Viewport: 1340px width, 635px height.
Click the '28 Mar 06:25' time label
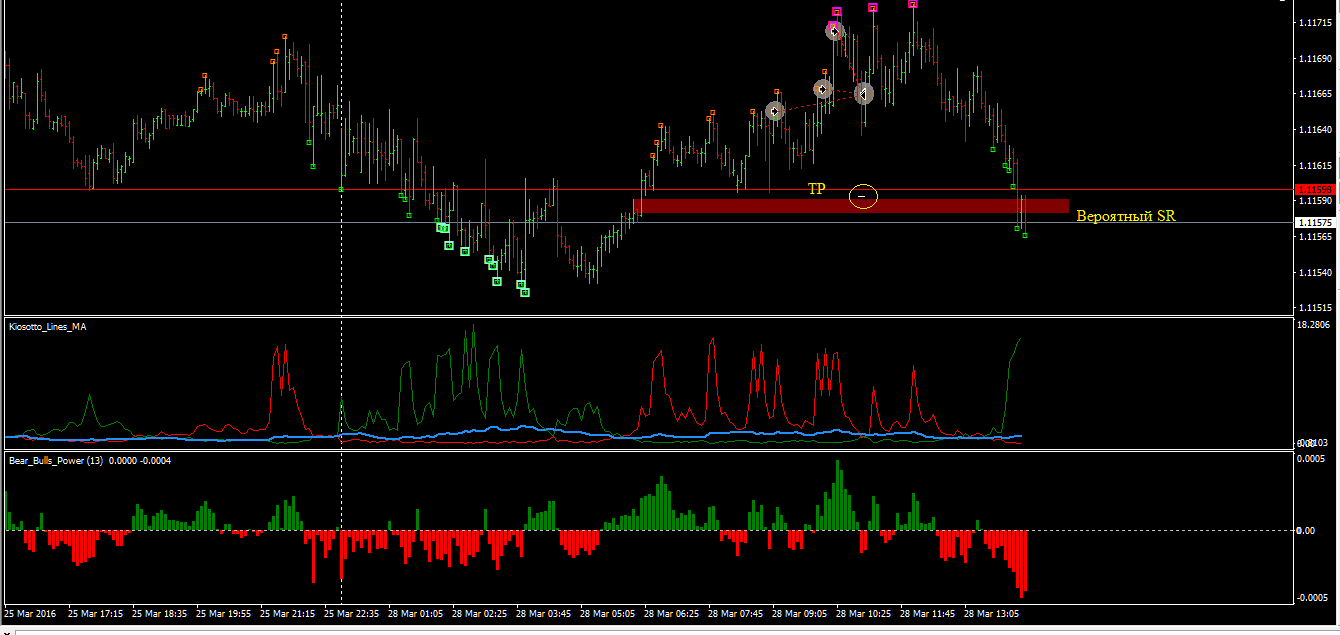click(671, 613)
